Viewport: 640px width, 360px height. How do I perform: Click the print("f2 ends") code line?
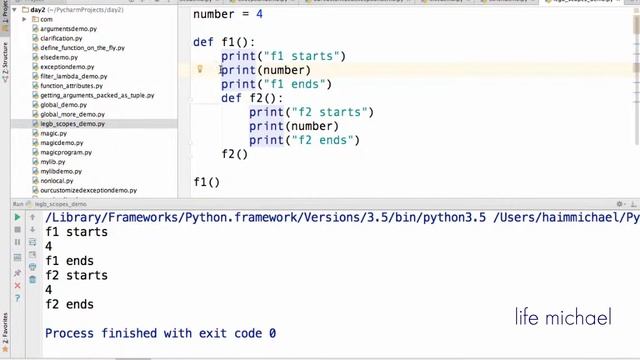[304, 140]
